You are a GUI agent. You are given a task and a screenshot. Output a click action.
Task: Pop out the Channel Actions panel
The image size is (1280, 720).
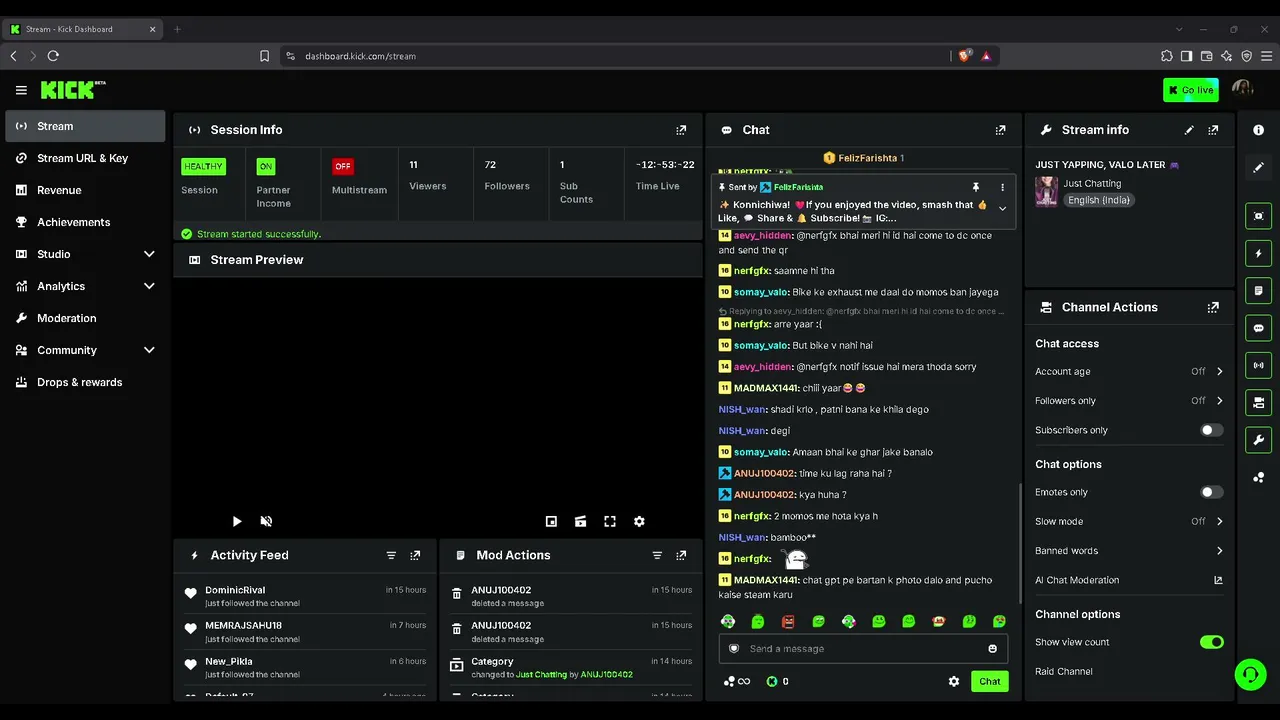click(x=1213, y=307)
